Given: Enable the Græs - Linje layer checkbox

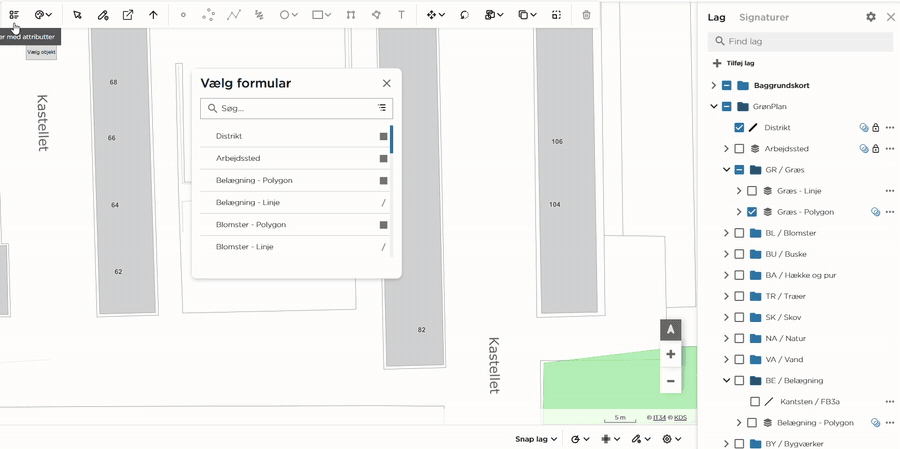Looking at the screenshot, I should point(752,191).
